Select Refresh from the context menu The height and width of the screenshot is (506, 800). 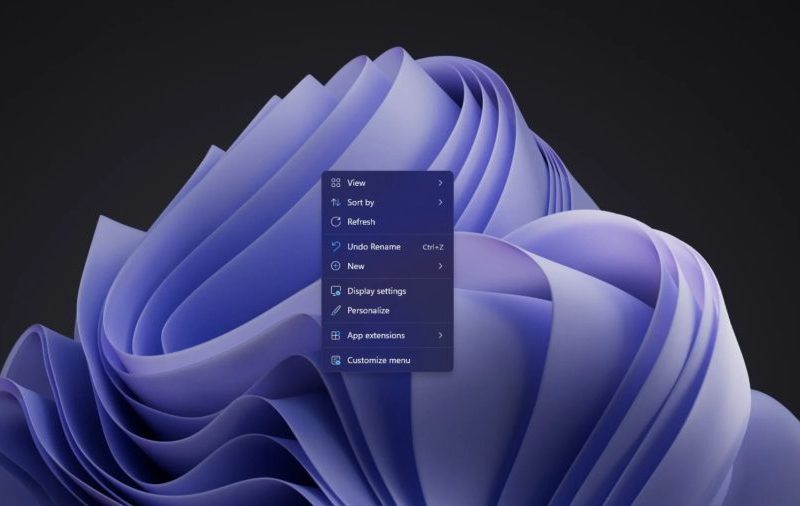(x=387, y=222)
